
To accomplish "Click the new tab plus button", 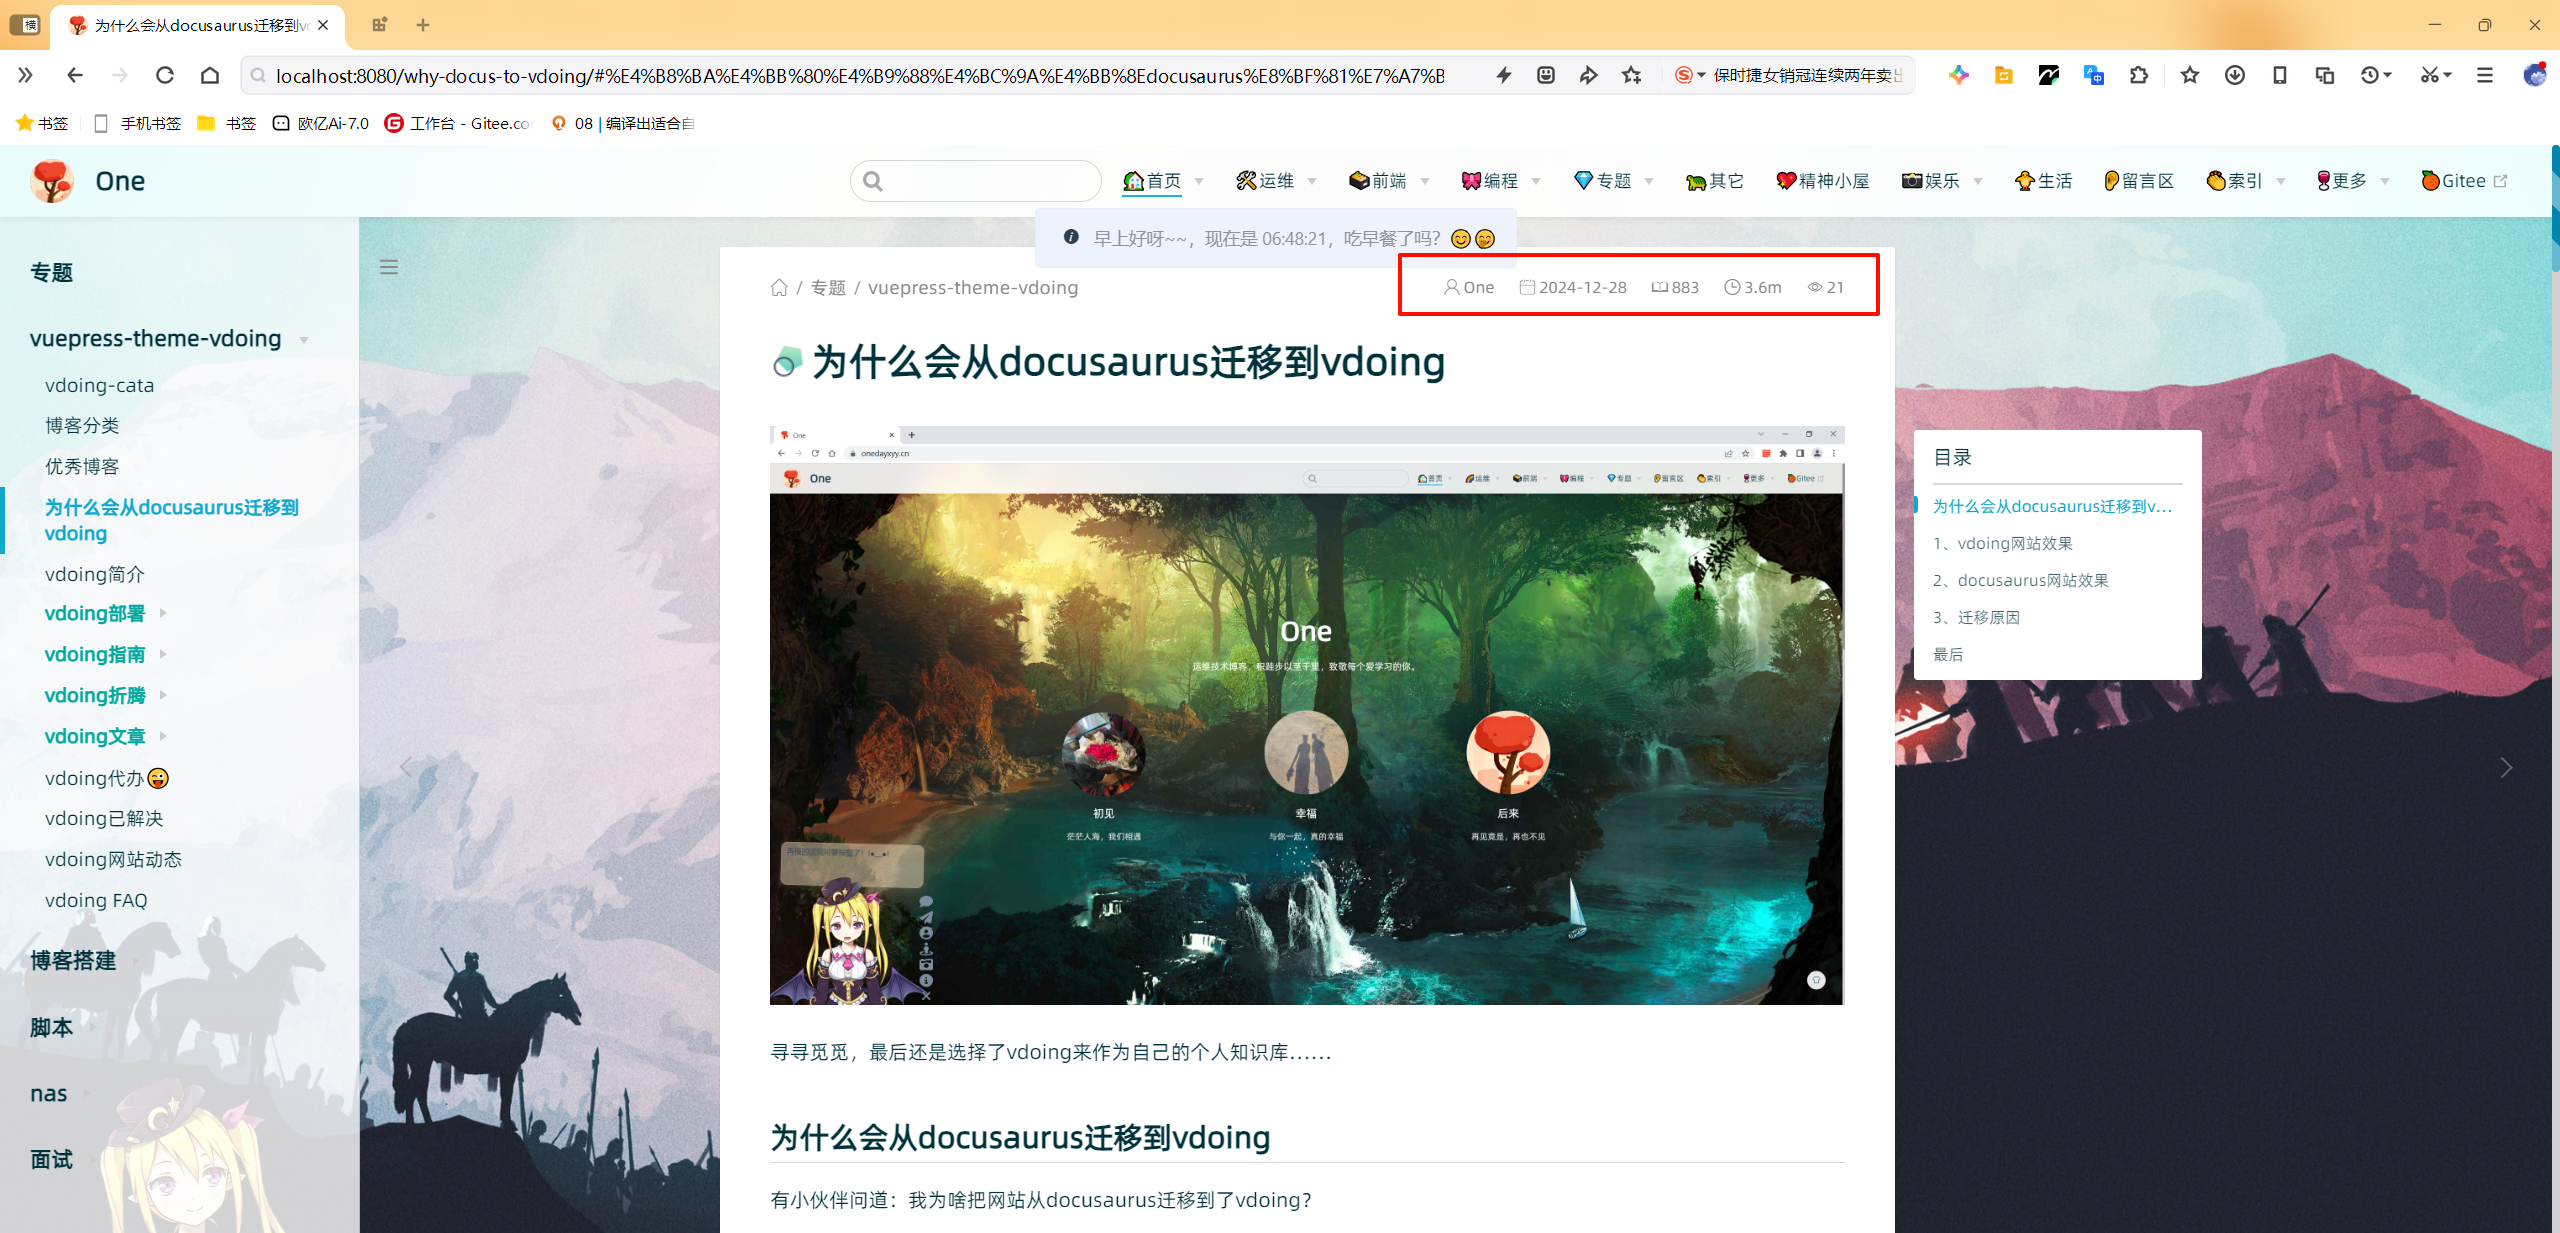I will [x=423, y=25].
